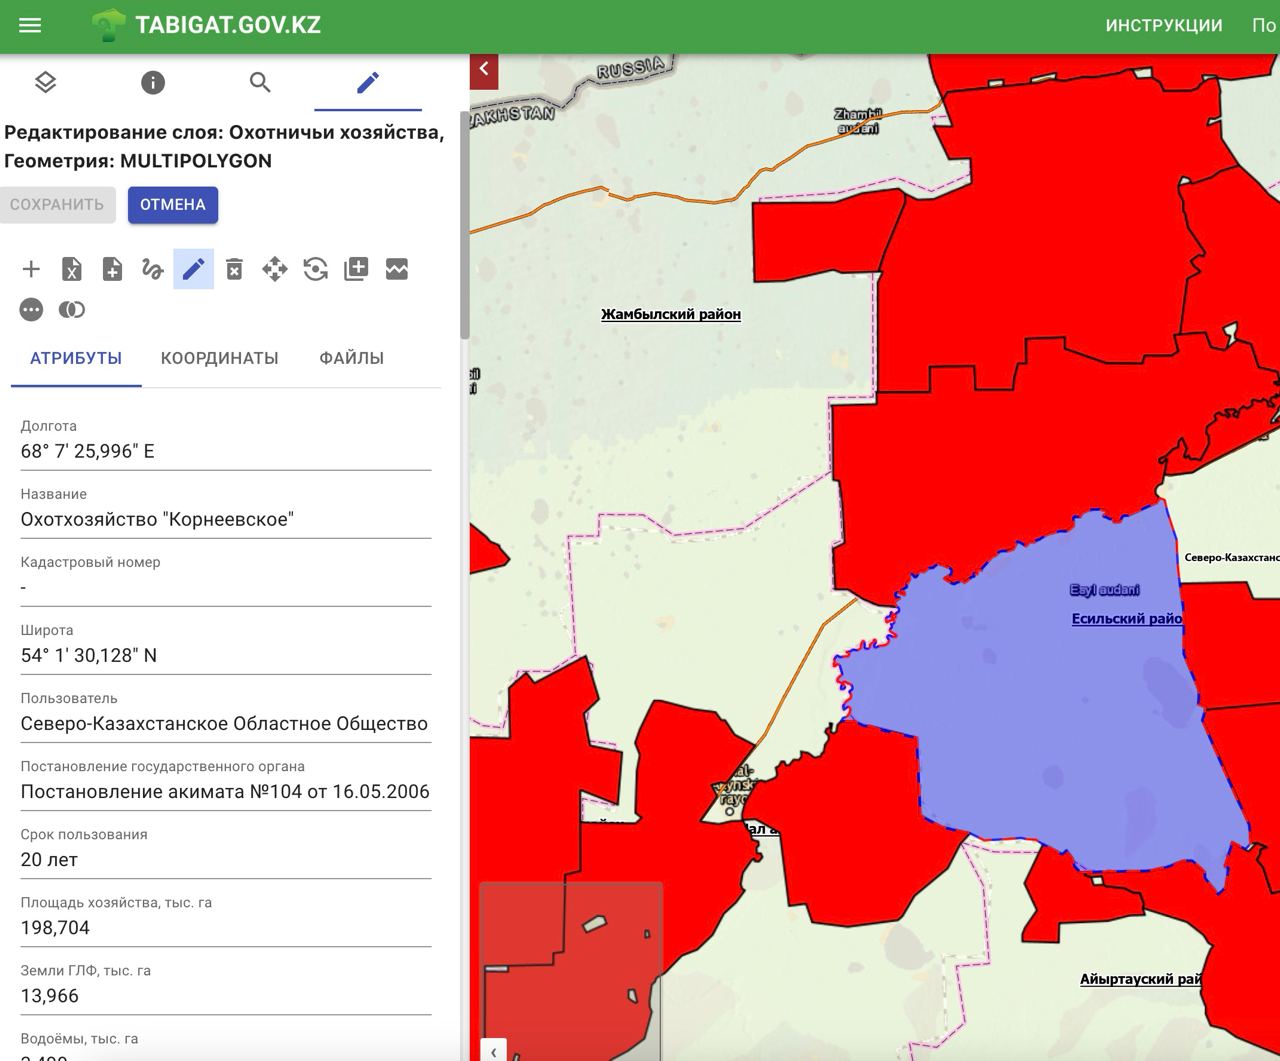Click the add file icon
This screenshot has width=1280, height=1061.
[x=112, y=269]
